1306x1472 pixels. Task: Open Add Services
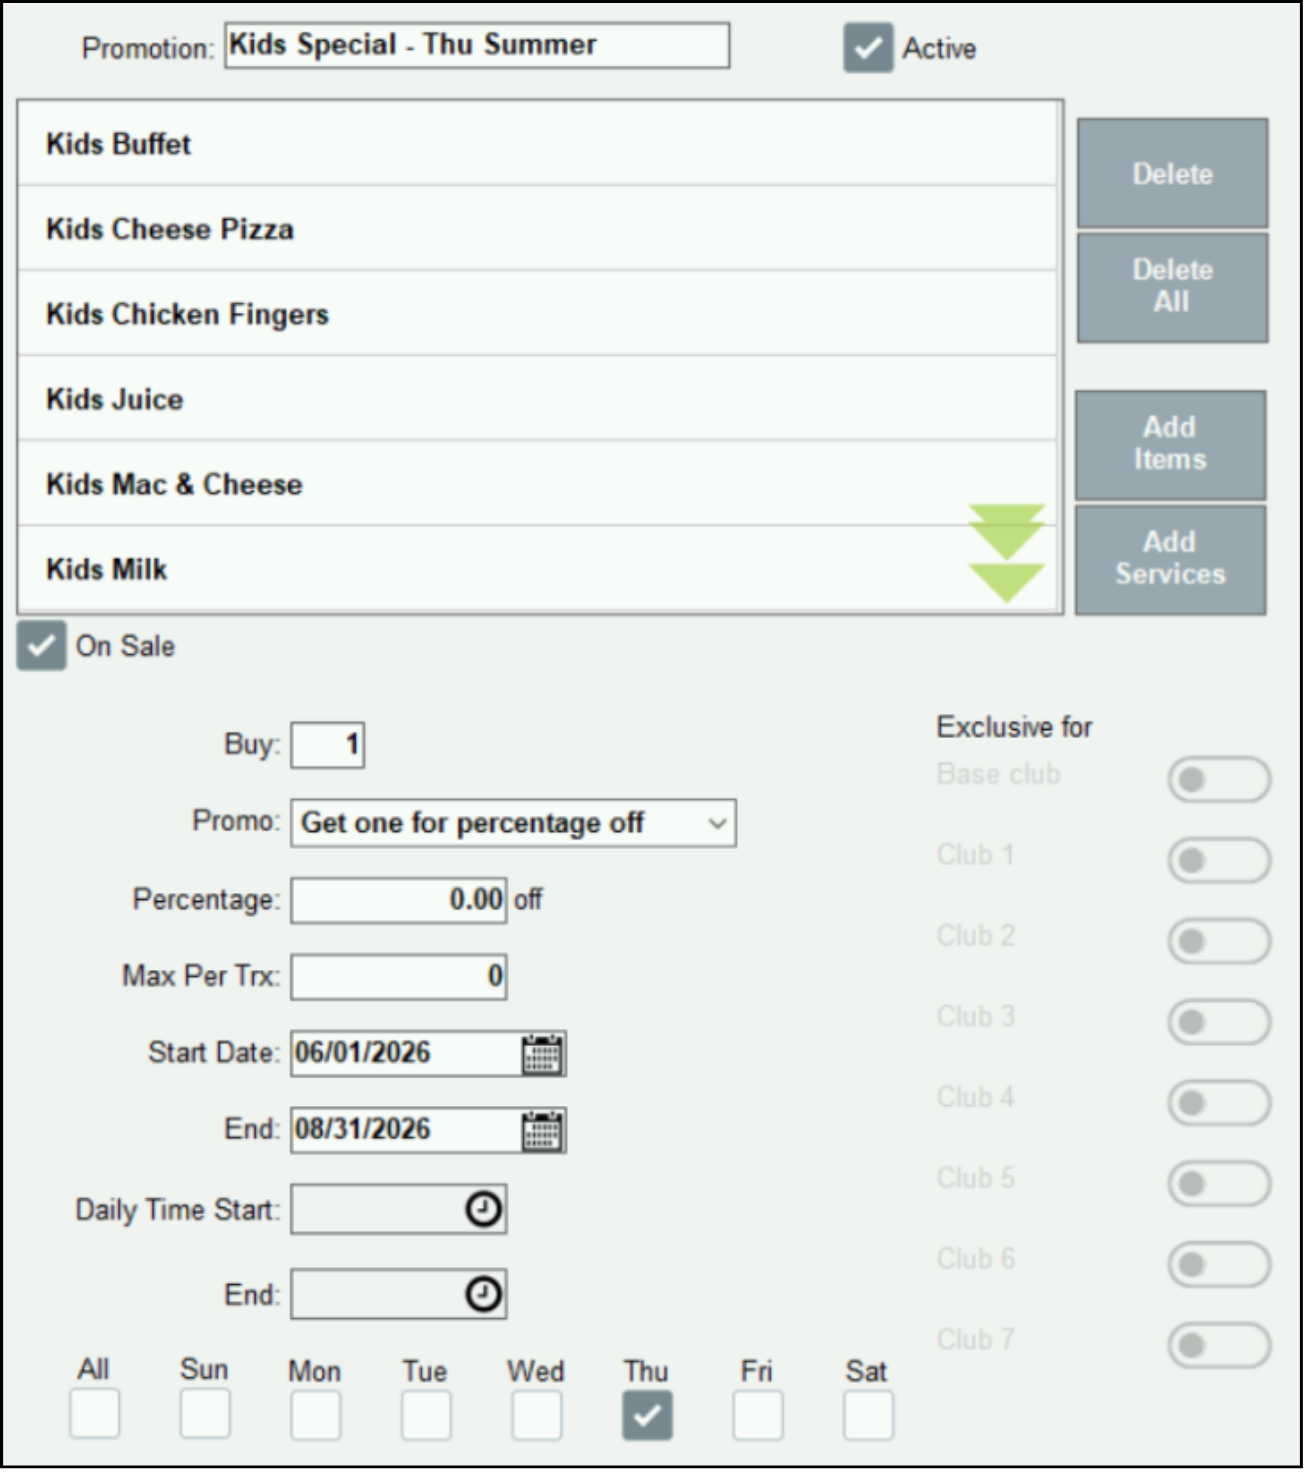1170,560
